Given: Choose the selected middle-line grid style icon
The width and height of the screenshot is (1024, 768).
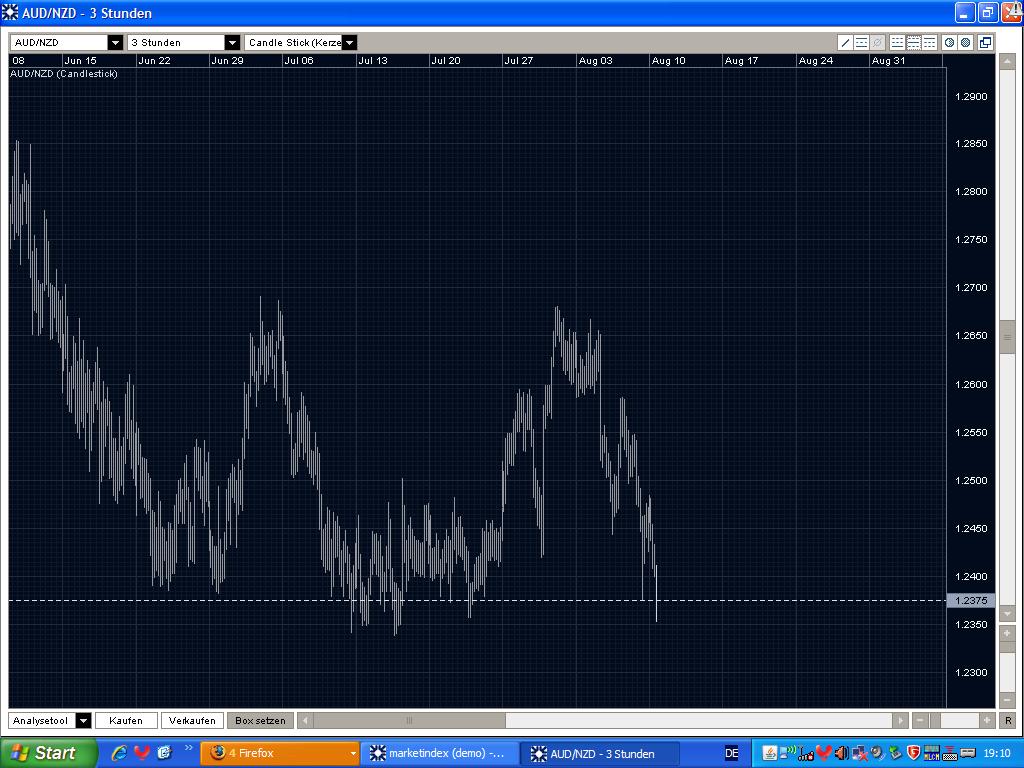Looking at the screenshot, I should click(914, 42).
